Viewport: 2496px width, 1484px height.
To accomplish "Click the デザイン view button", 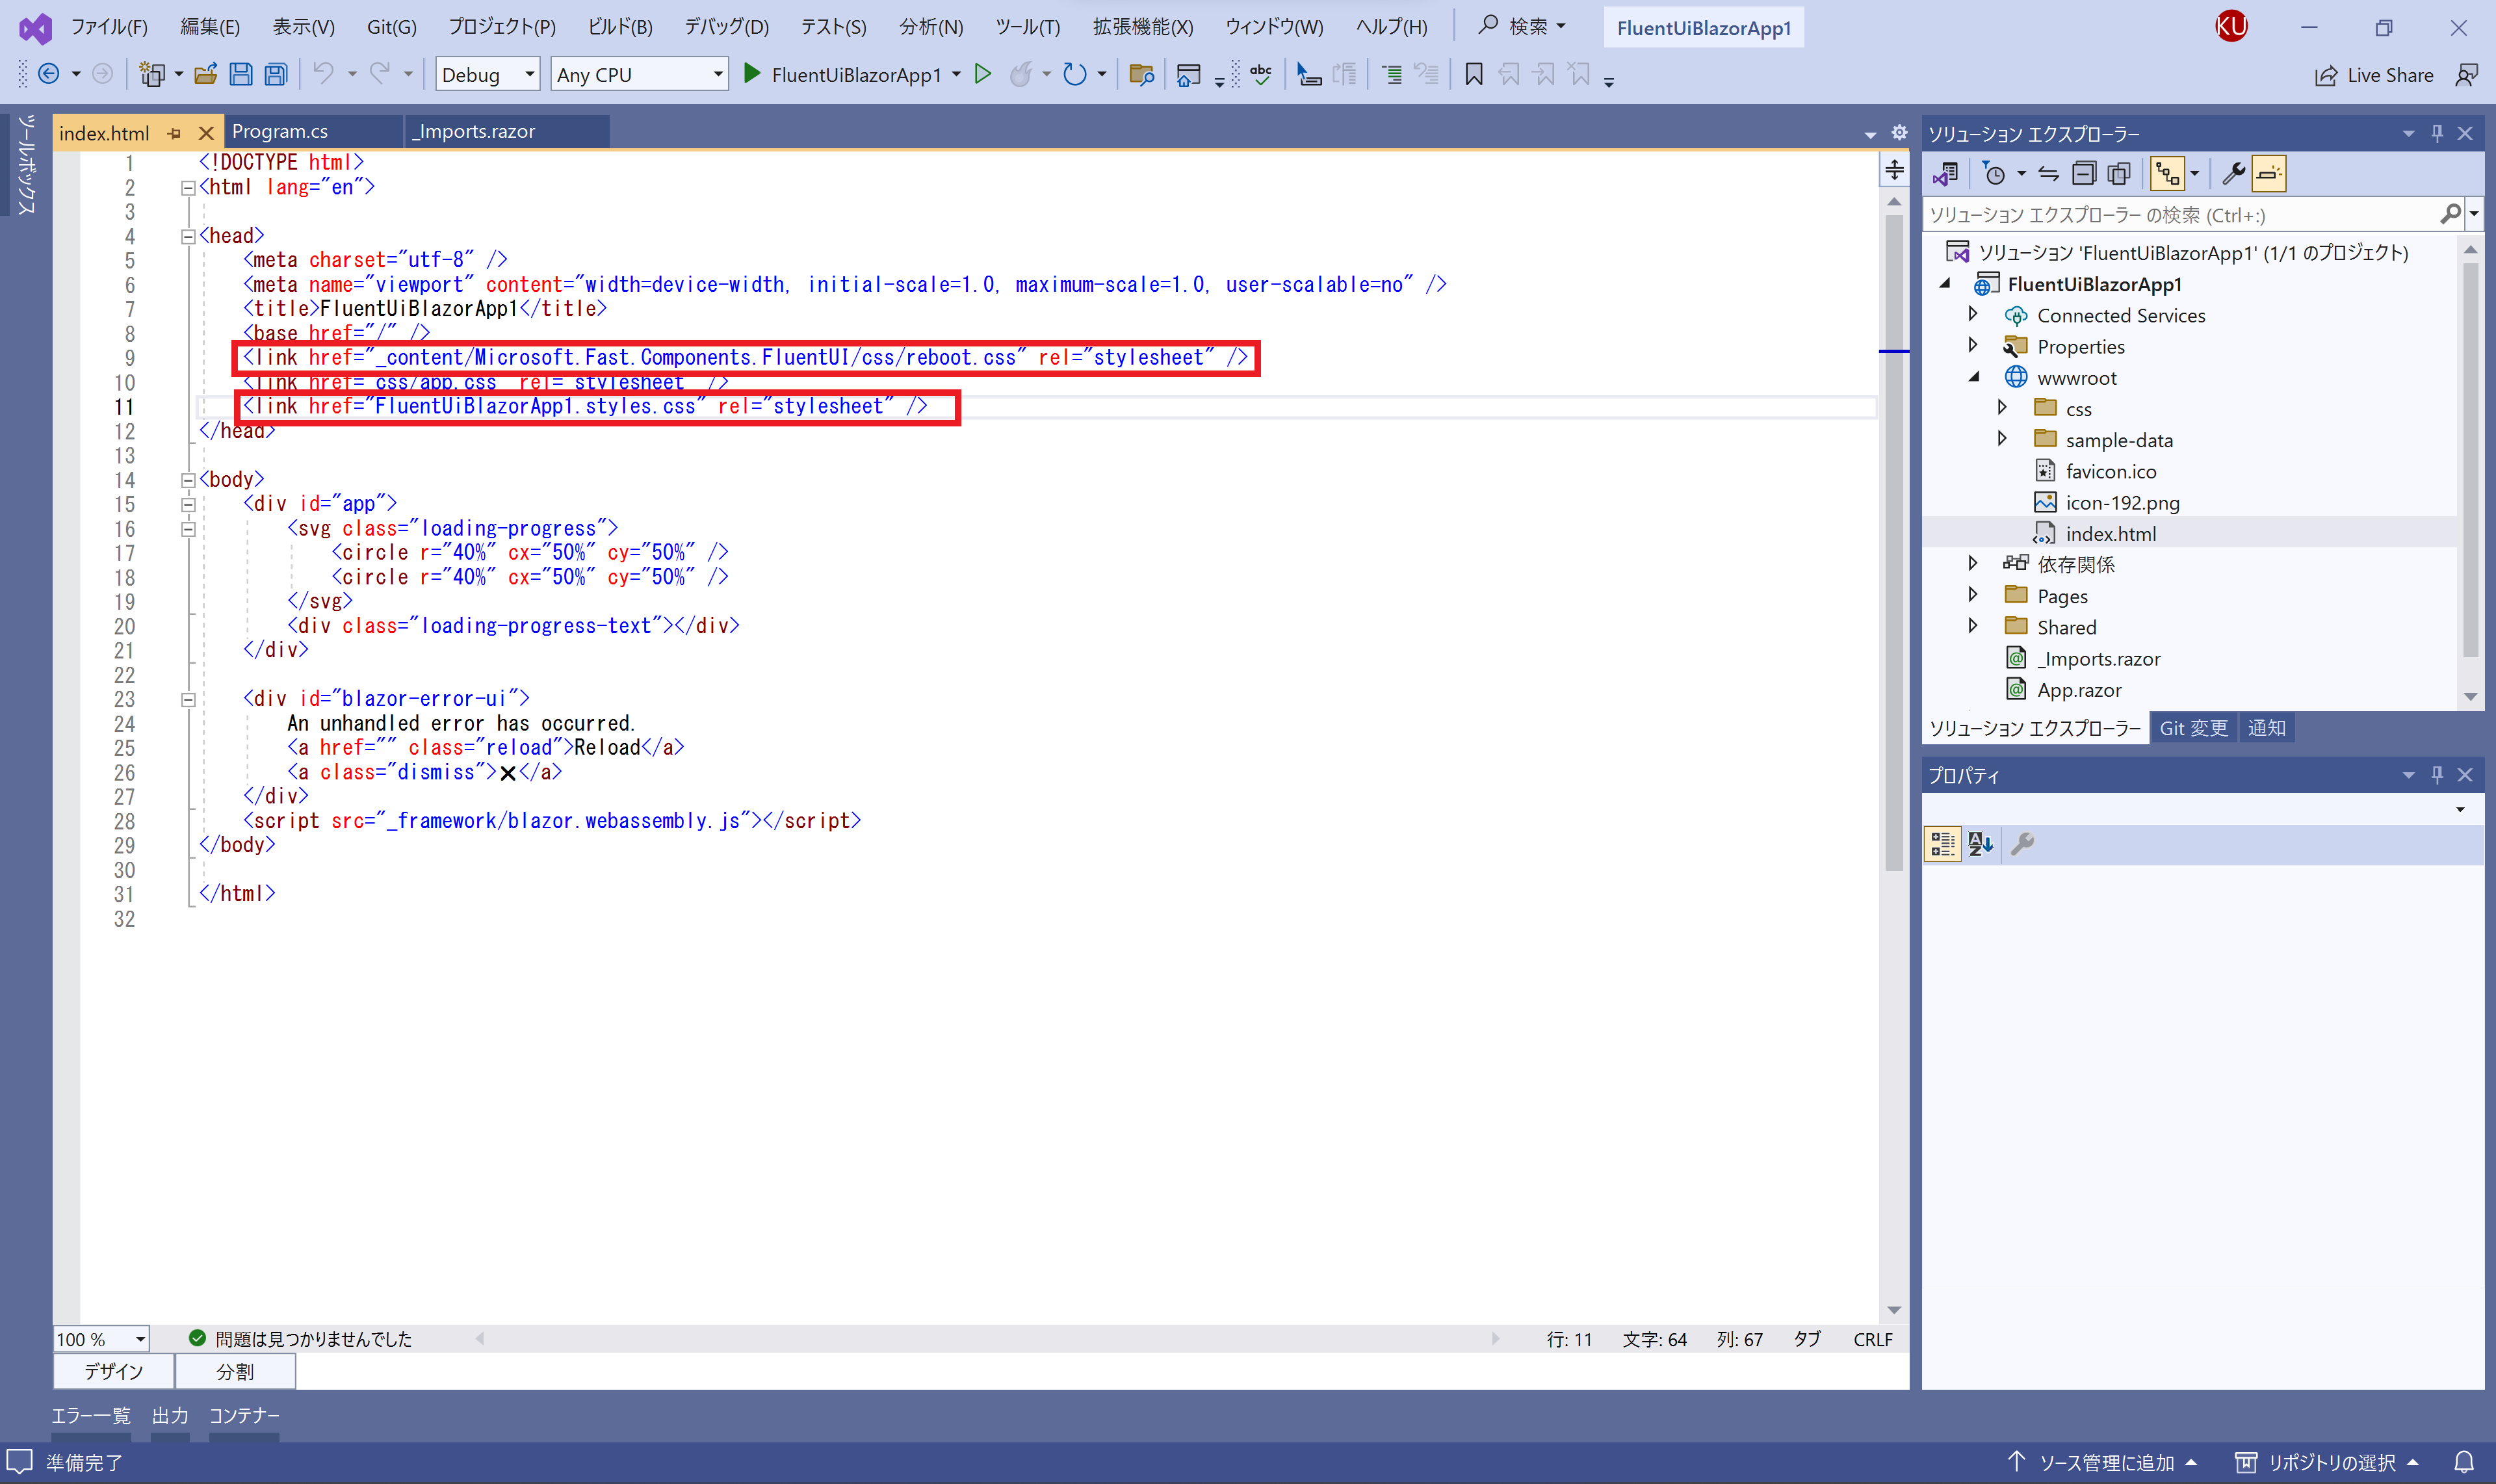I will coord(113,1371).
